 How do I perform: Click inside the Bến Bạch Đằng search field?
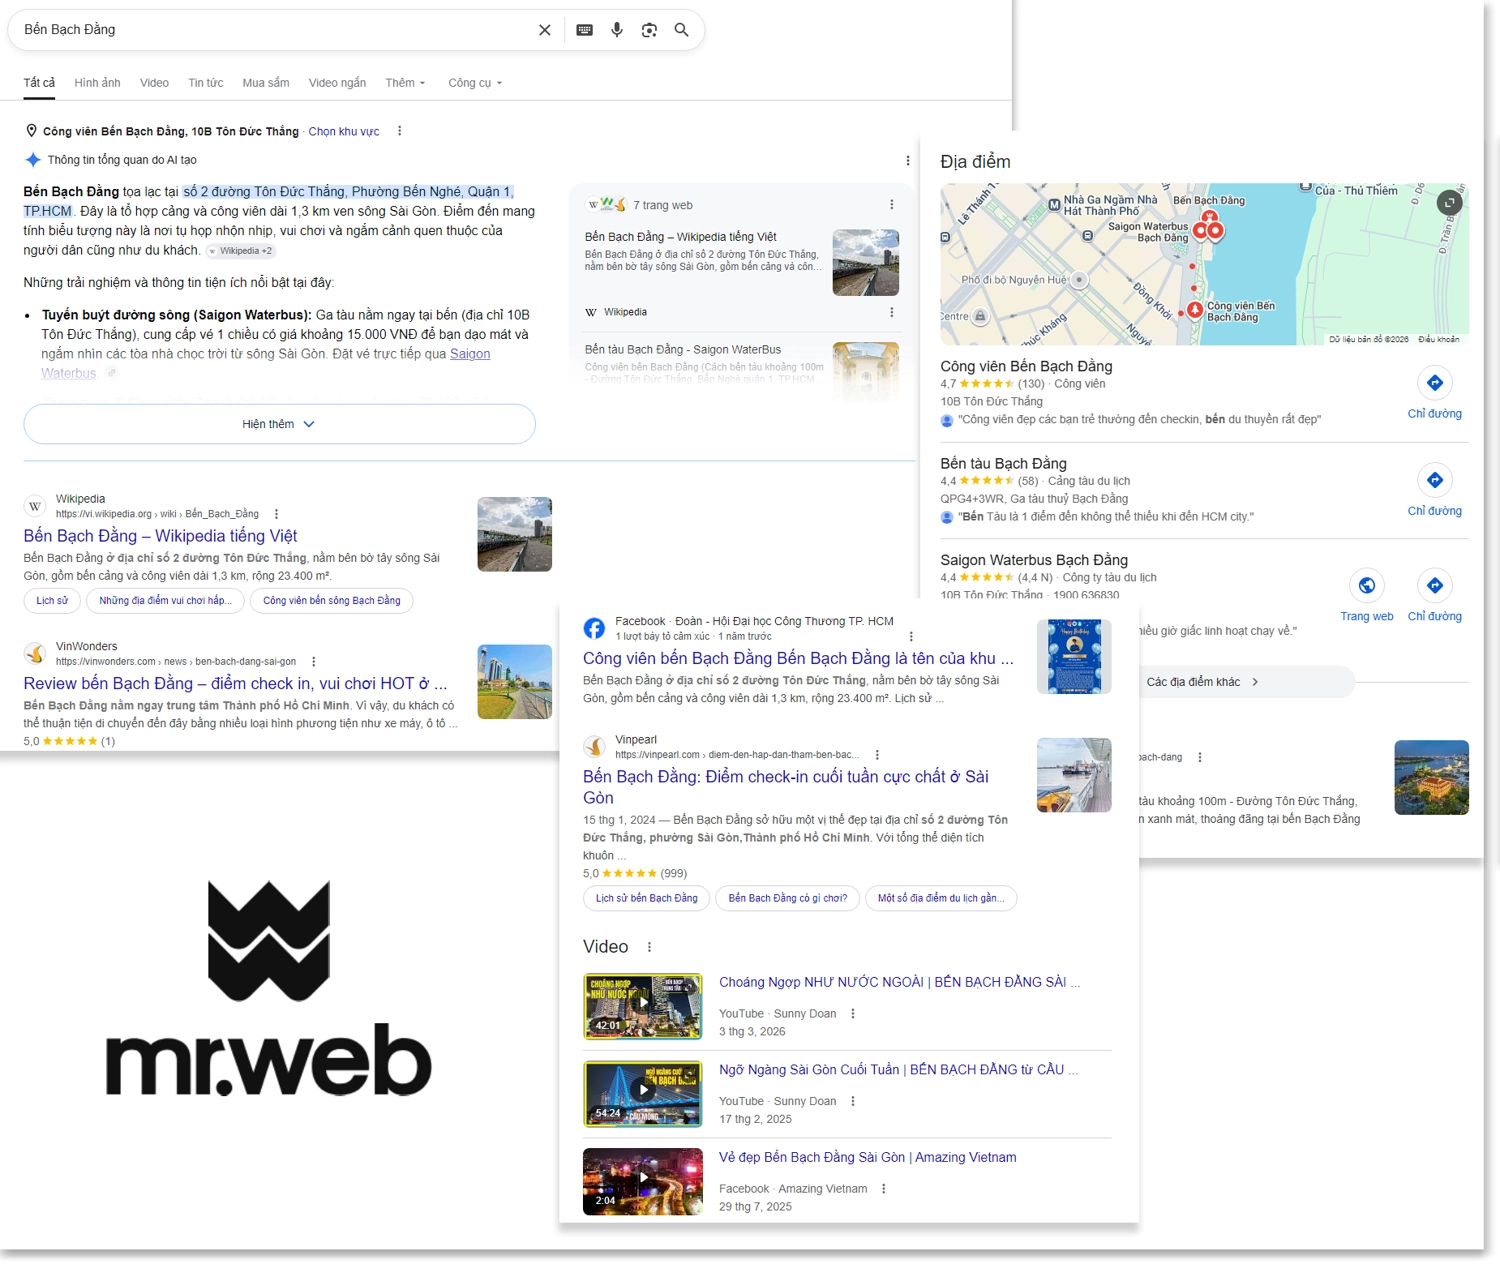click(x=275, y=30)
